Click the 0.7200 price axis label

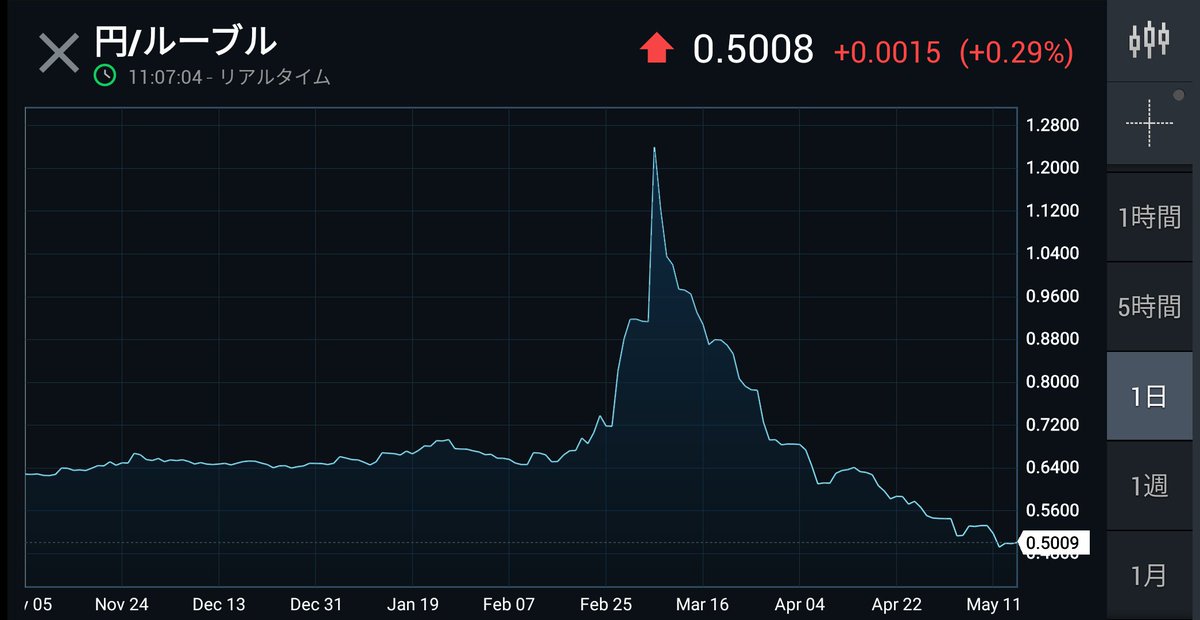[x=1052, y=425]
